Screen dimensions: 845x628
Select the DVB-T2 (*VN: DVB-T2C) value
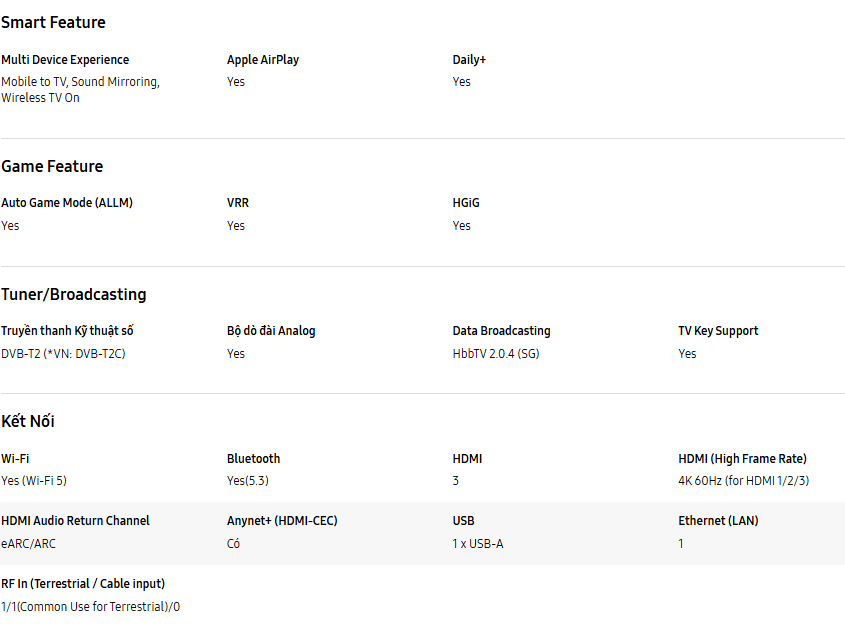click(x=63, y=354)
